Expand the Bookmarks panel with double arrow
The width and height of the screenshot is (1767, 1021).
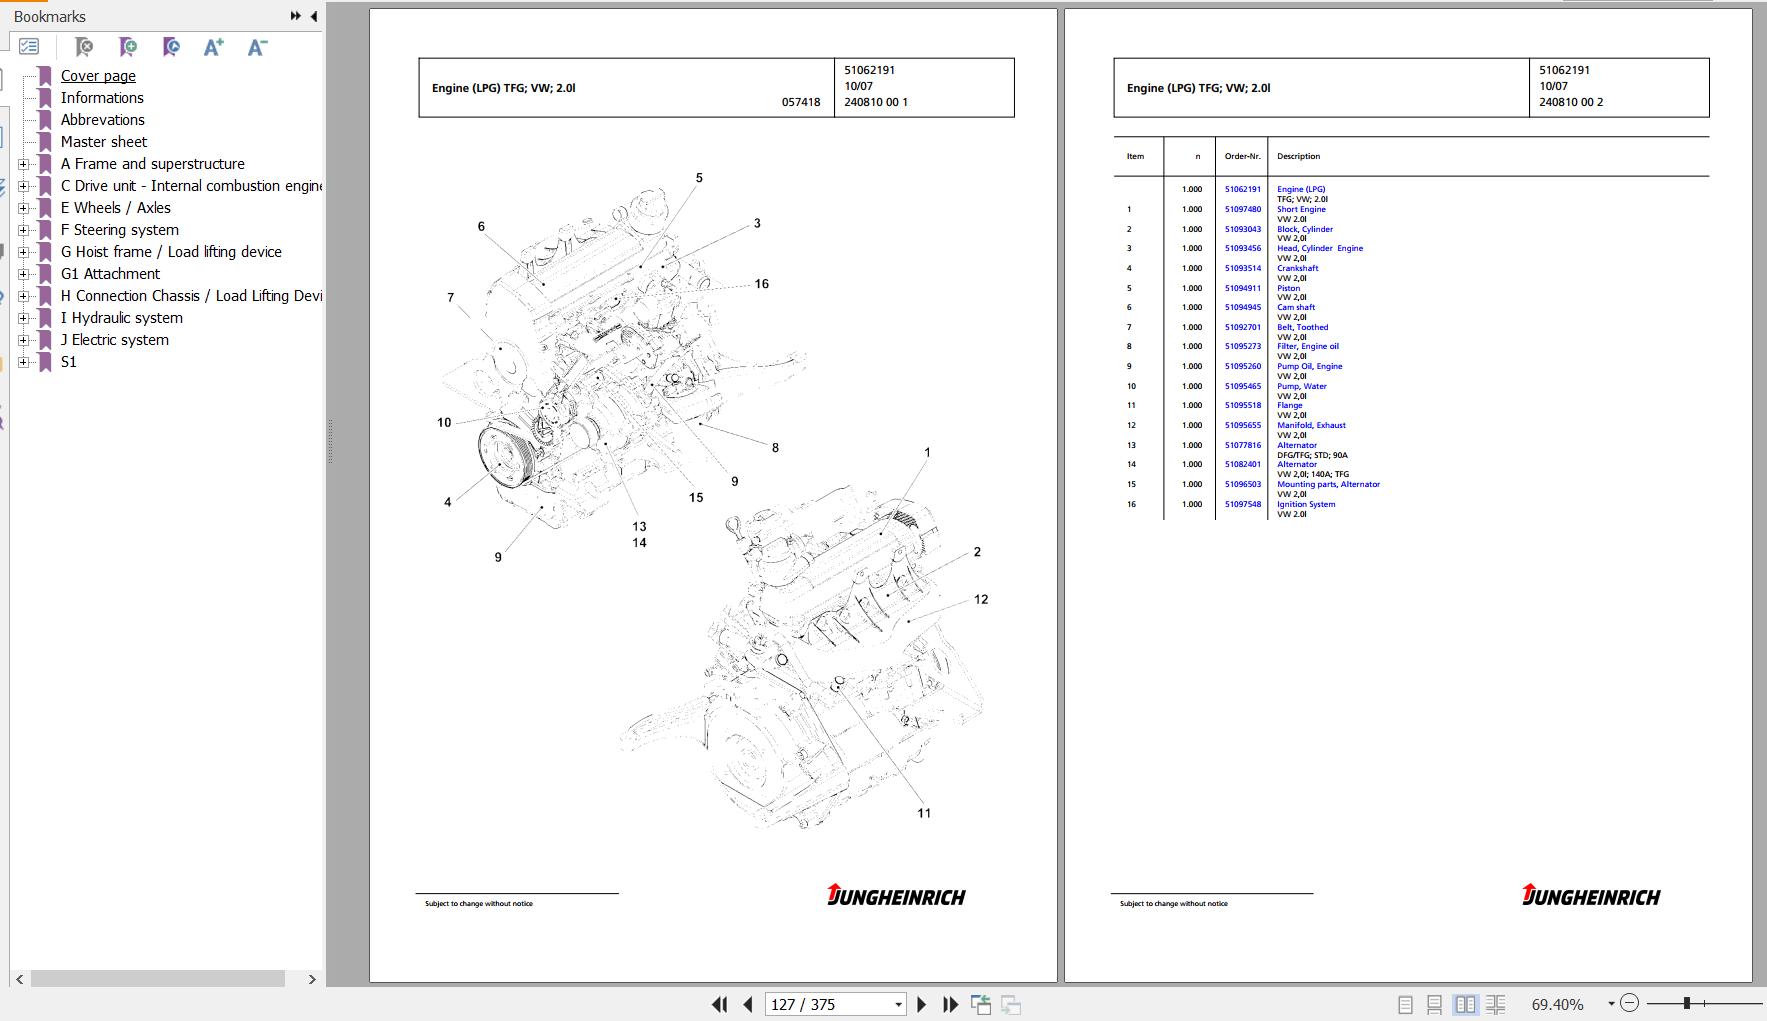click(x=295, y=16)
